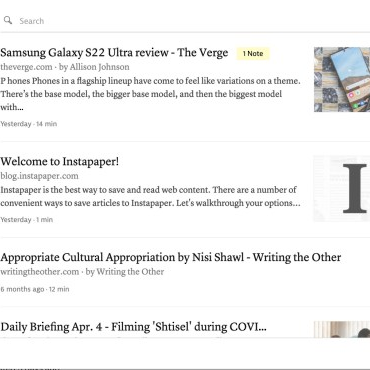Click the author name Allison Johnson
Screen dimensions: 370x370
pyautogui.click(x=99, y=67)
